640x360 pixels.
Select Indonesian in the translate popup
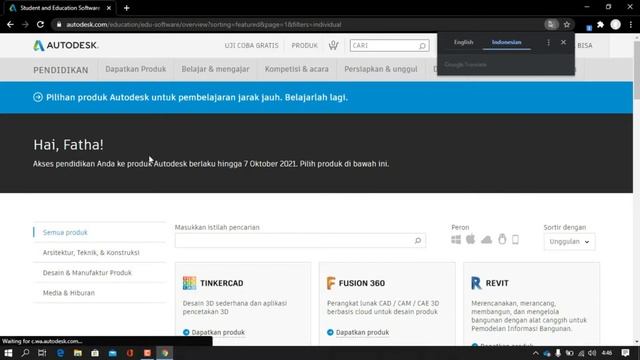pyautogui.click(x=507, y=42)
